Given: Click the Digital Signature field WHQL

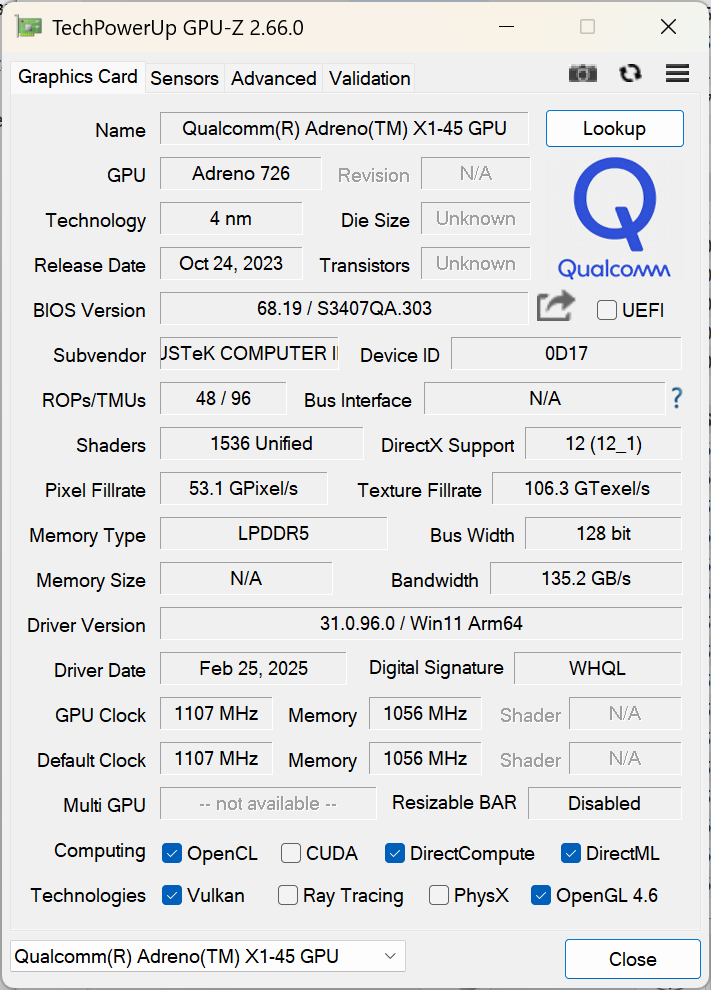Looking at the screenshot, I should 598,668.
